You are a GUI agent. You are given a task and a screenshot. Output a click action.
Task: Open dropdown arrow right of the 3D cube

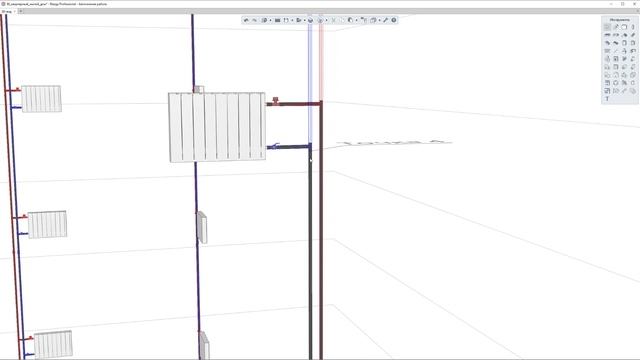click(327, 20)
